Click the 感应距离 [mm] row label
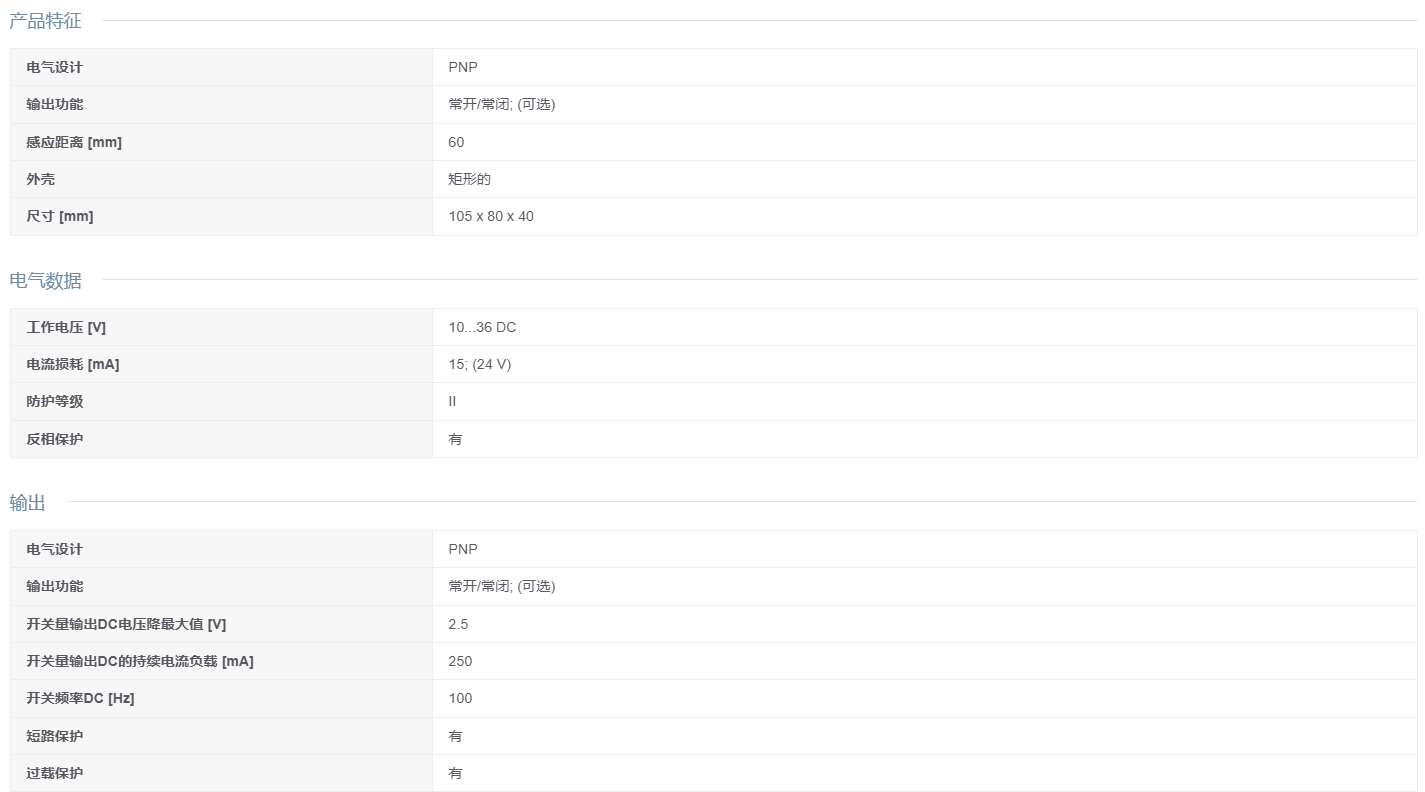The width and height of the screenshot is (1425, 792). [74, 142]
